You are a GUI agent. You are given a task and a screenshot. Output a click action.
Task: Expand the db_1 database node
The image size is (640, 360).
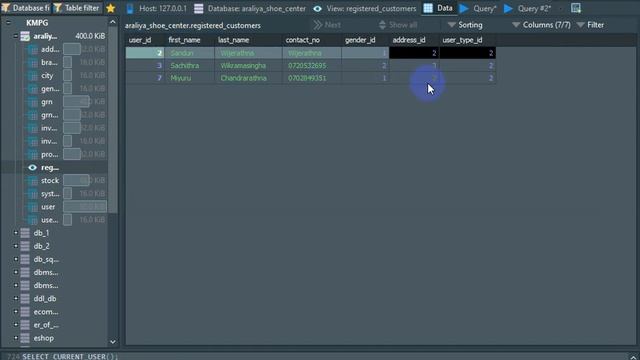(x=16, y=233)
